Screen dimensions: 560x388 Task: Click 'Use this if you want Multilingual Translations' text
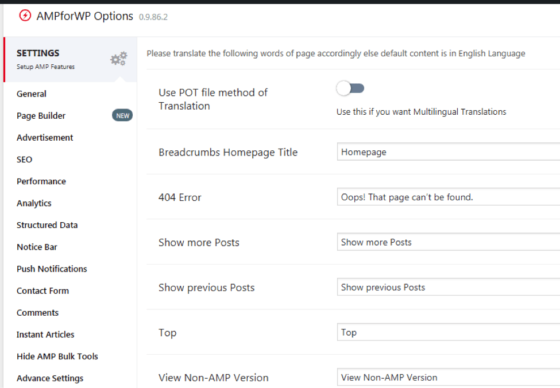tap(421, 112)
